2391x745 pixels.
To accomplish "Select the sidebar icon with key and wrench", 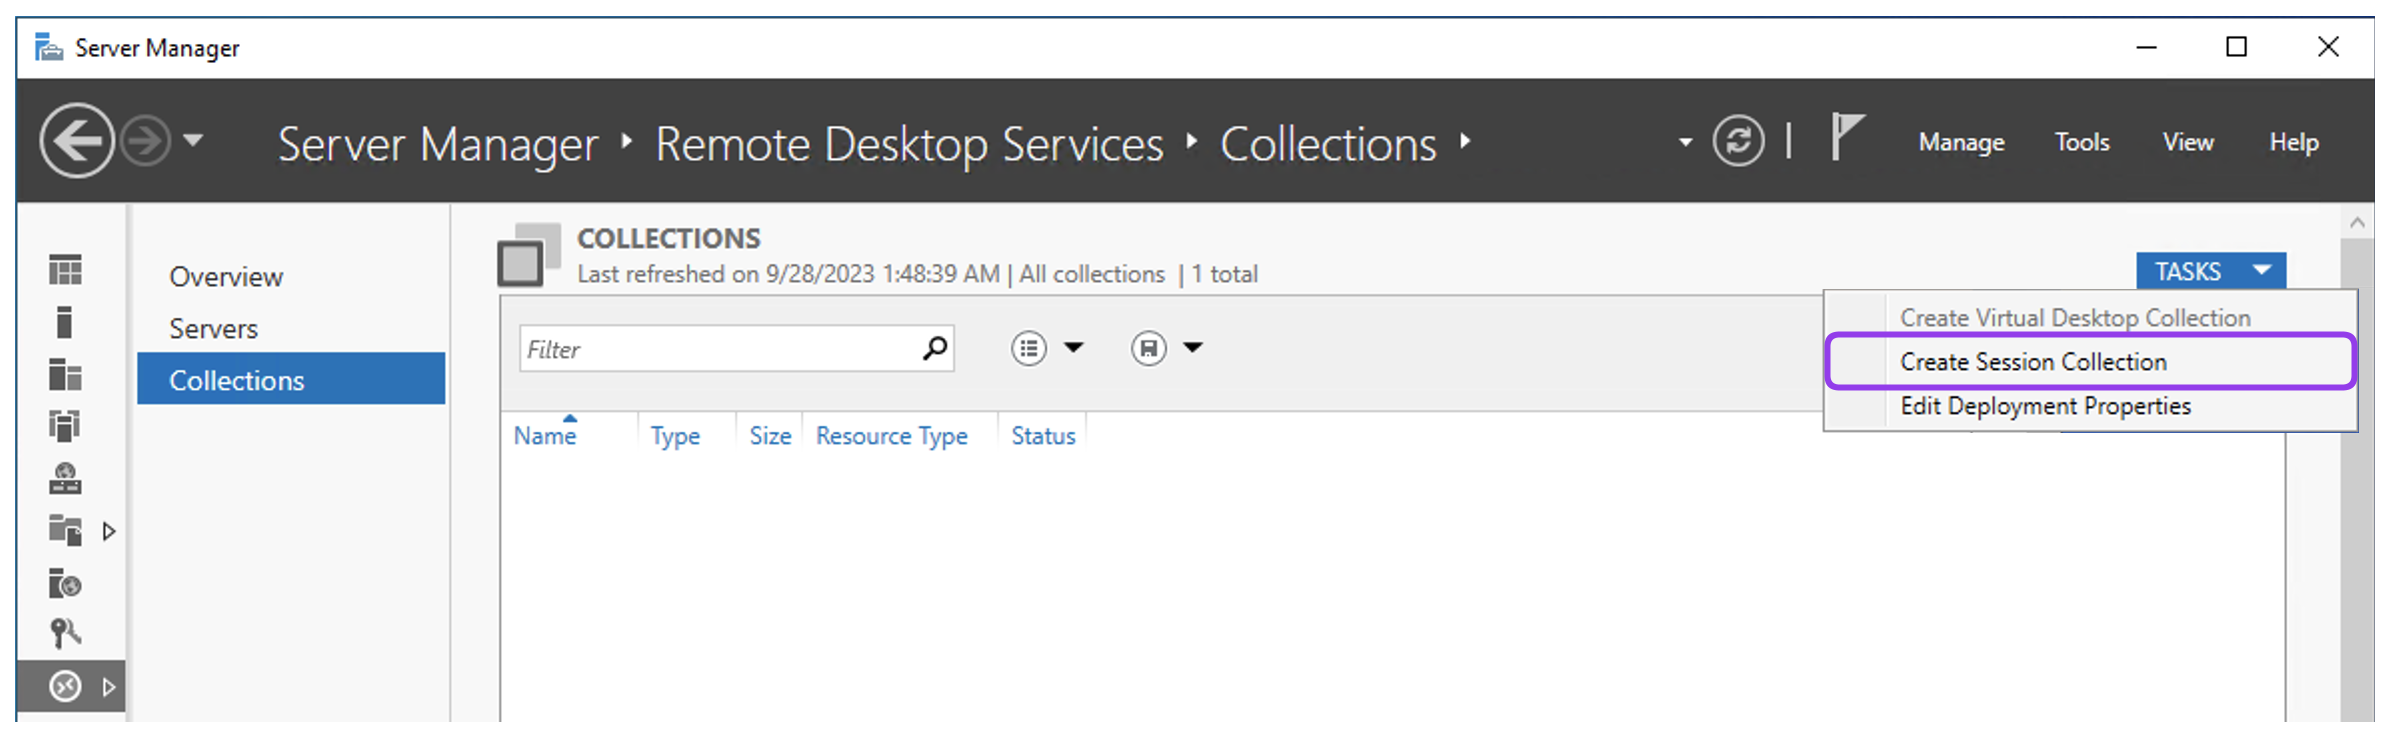I will [65, 633].
